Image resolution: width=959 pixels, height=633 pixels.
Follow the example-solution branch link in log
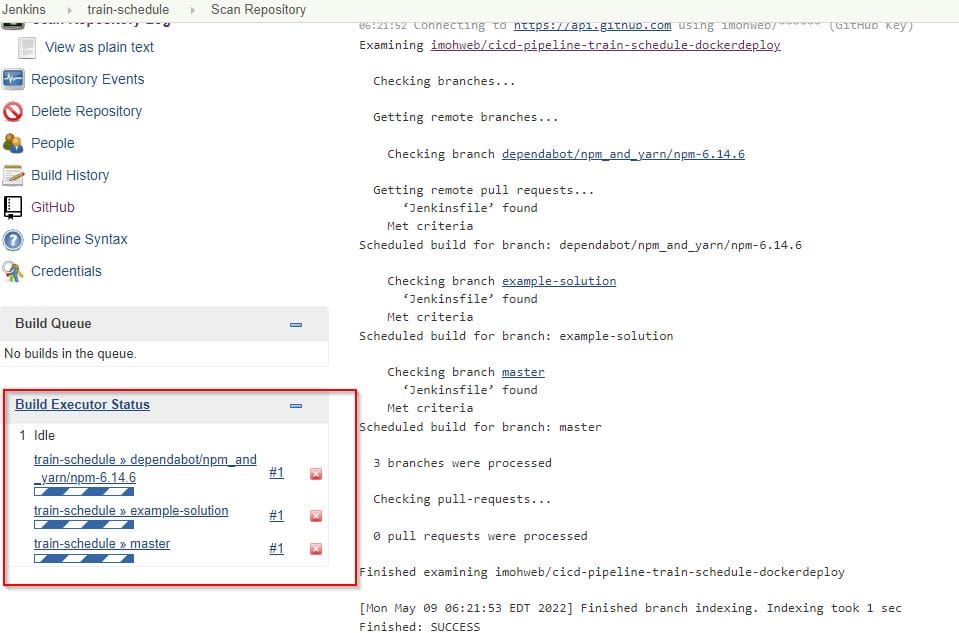pyautogui.click(x=559, y=281)
